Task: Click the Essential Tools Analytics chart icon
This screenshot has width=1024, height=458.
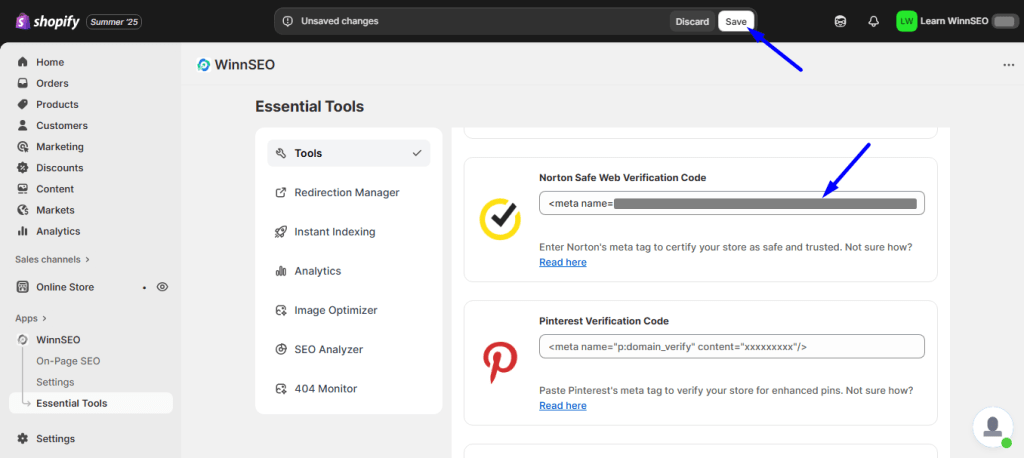Action: click(x=281, y=271)
